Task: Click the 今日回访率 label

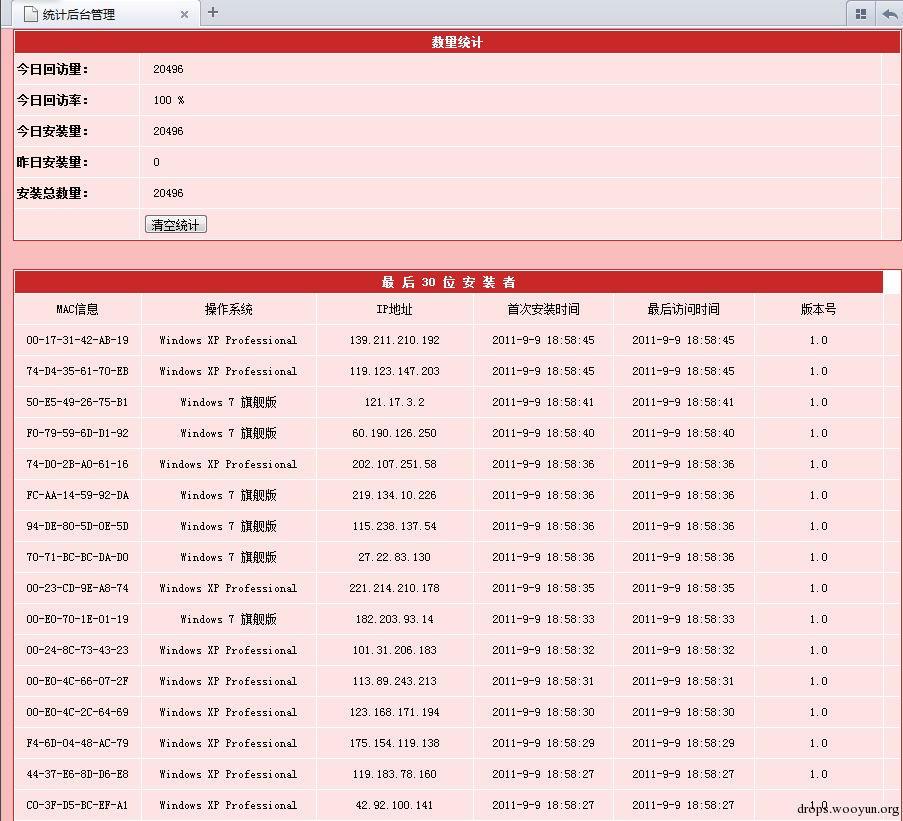Action: [x=52, y=100]
